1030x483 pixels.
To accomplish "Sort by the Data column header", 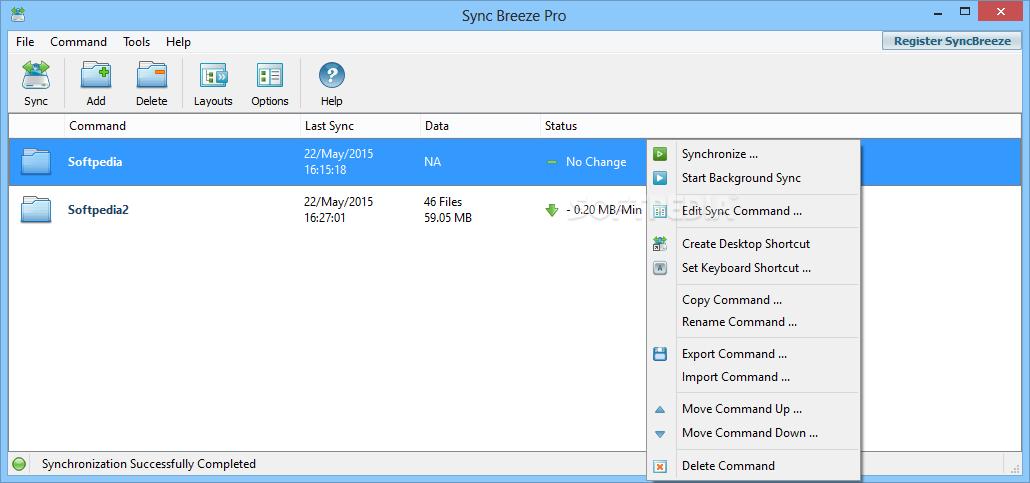I will click(480, 126).
